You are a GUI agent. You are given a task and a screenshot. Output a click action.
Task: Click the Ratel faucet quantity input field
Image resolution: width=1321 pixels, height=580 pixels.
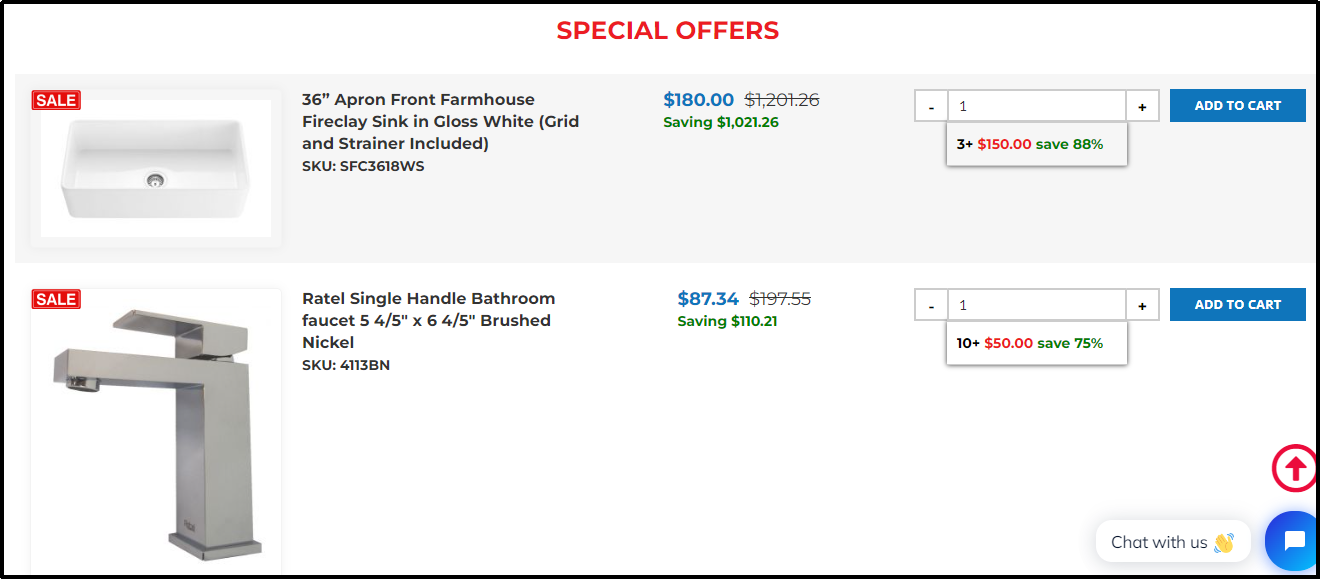click(1036, 305)
